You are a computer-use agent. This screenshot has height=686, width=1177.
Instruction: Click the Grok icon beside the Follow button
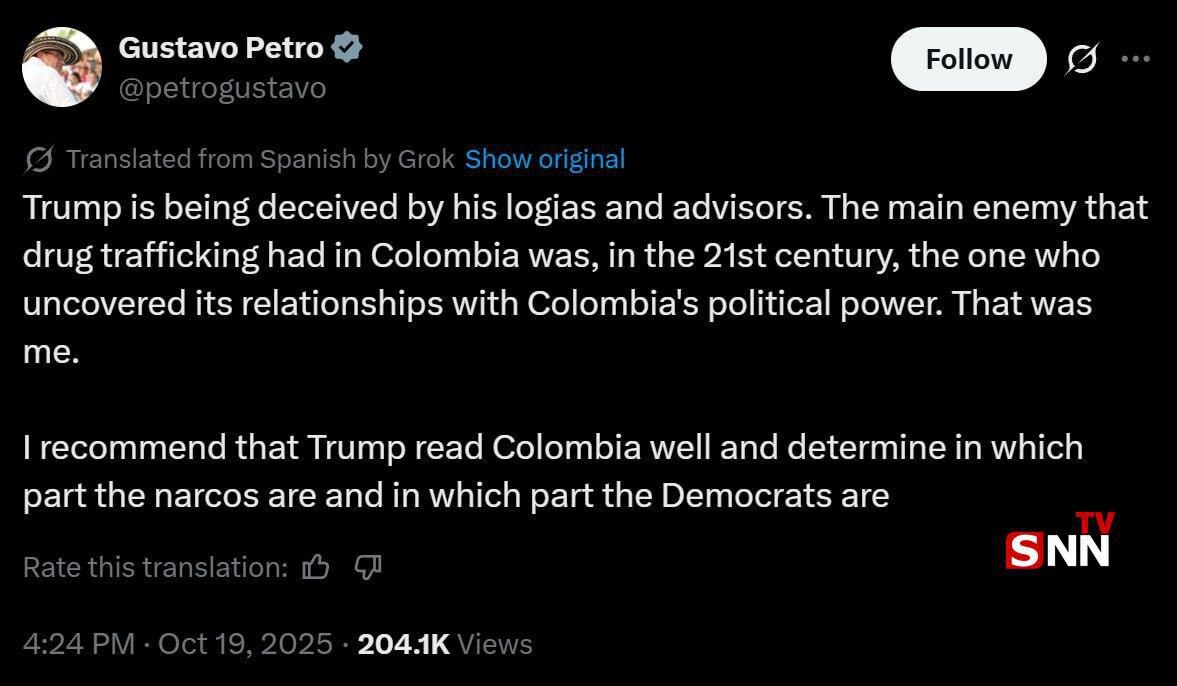point(1080,60)
